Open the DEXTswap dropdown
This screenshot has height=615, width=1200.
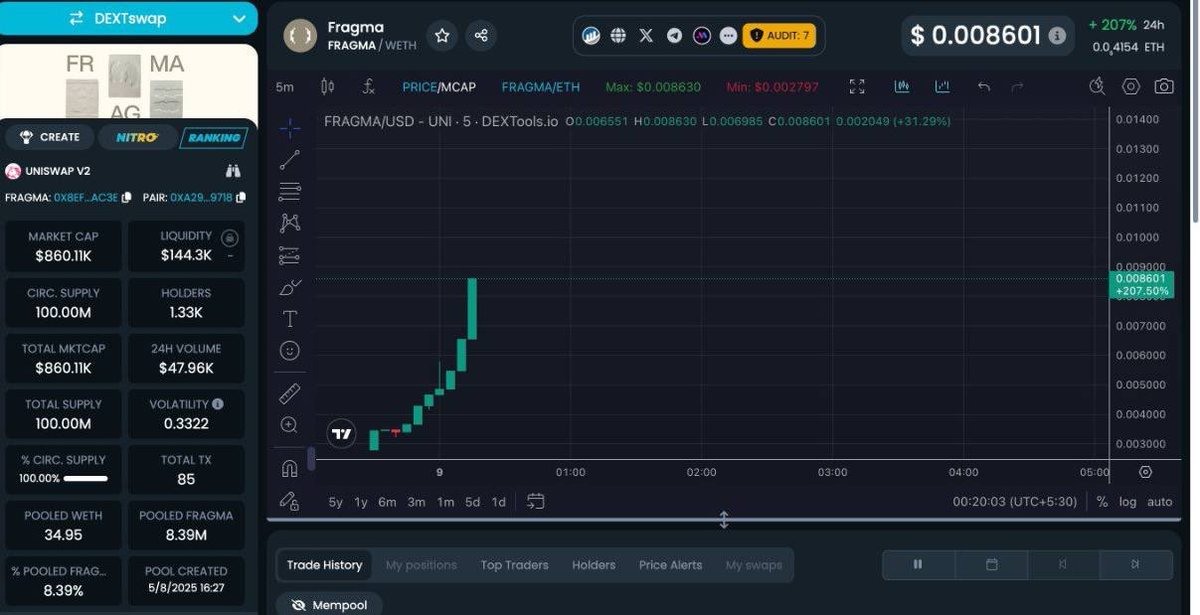129,18
